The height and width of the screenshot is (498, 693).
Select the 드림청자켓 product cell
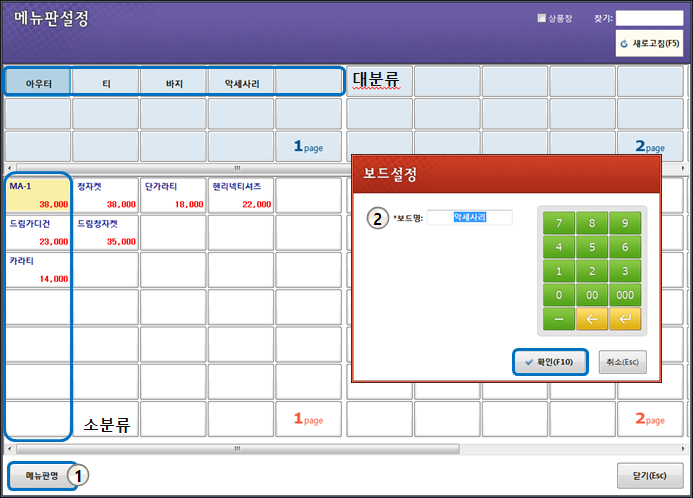coord(106,232)
